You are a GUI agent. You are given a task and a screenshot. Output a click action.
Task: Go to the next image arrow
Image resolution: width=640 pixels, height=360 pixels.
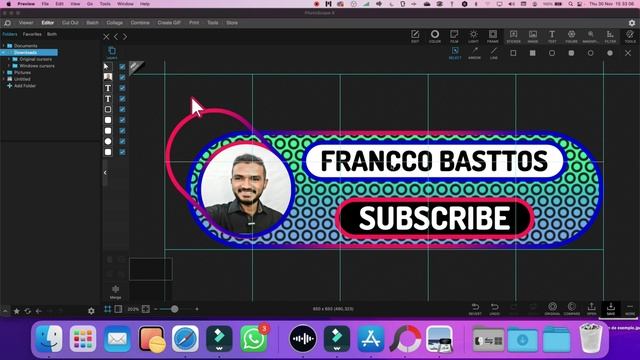[x=125, y=37]
